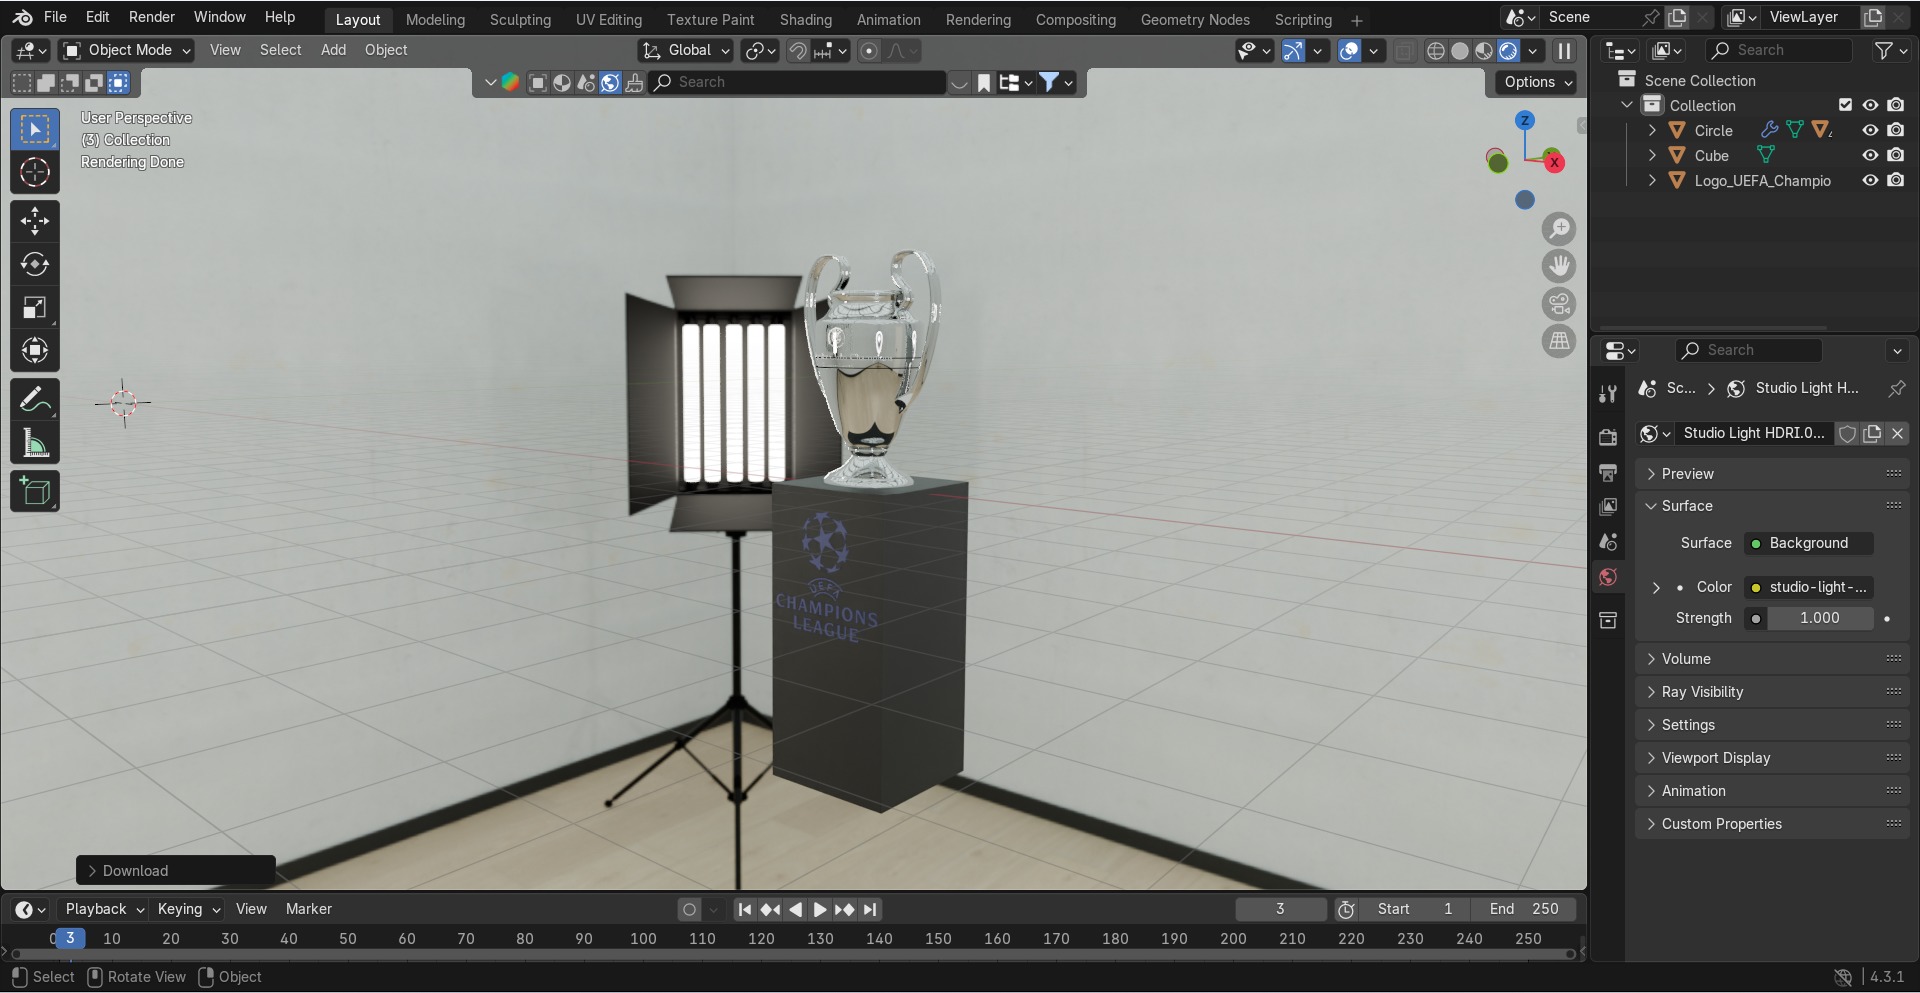Select the Rotate tool
Viewport: 1920px width, 993px height.
point(35,264)
